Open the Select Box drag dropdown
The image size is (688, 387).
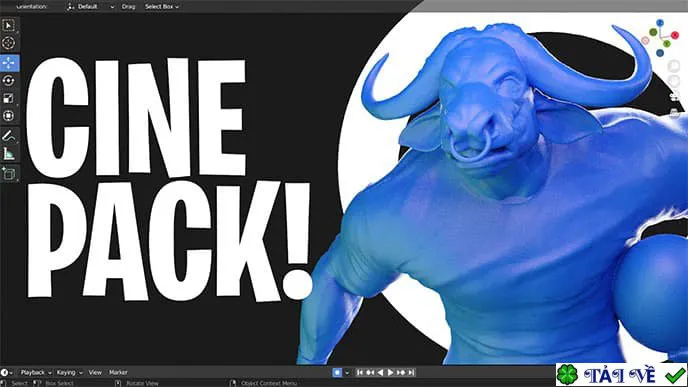pyautogui.click(x=162, y=7)
